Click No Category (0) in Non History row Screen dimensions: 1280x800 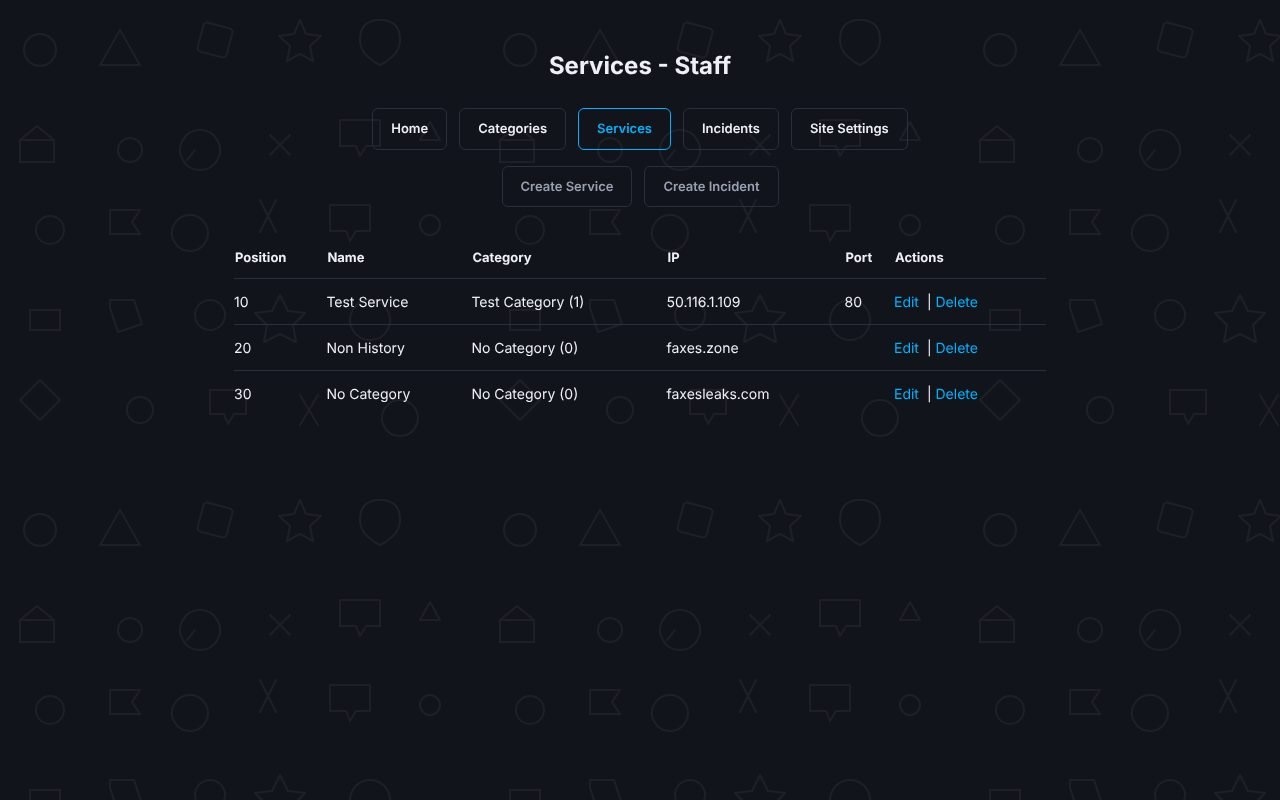click(x=524, y=348)
